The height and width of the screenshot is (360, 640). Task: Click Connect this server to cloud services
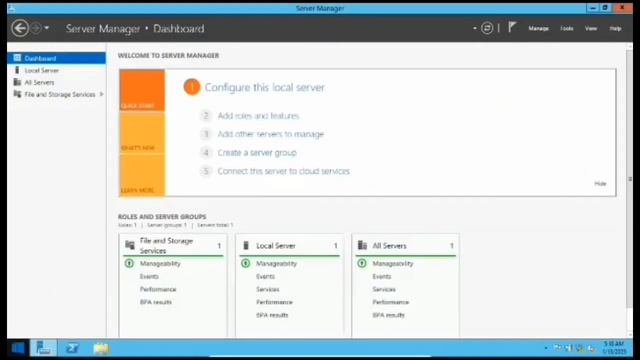point(284,171)
